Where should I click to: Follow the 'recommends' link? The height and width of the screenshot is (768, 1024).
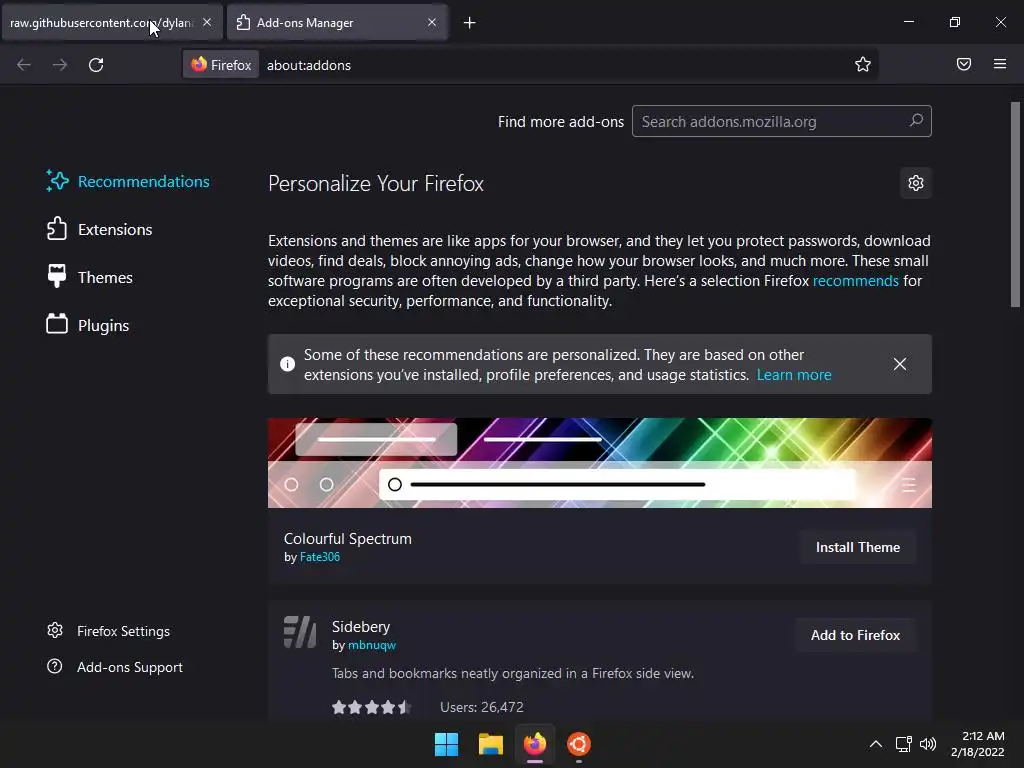coord(856,281)
